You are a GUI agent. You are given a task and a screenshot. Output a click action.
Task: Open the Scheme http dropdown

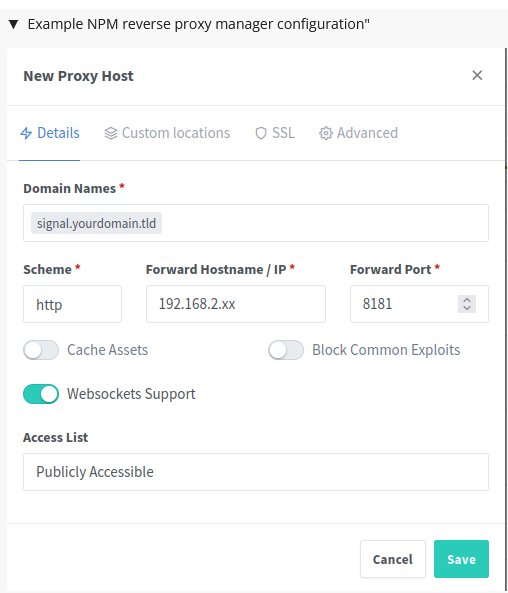point(72,304)
